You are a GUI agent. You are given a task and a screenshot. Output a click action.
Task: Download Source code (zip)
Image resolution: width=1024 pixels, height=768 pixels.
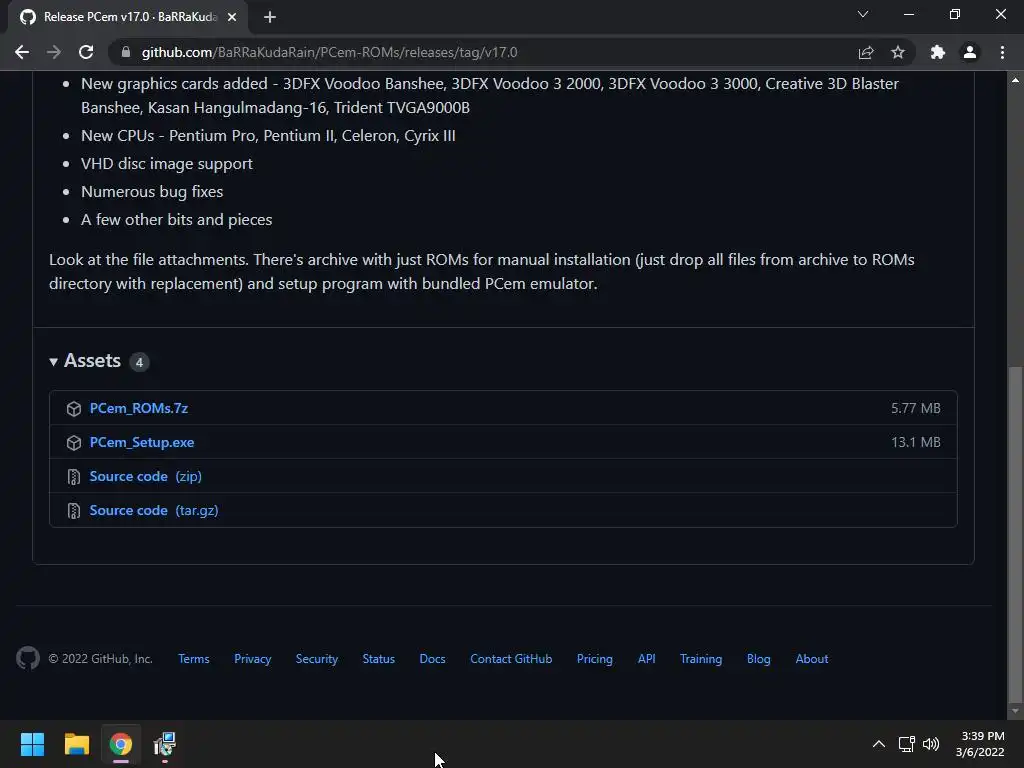[146, 477]
